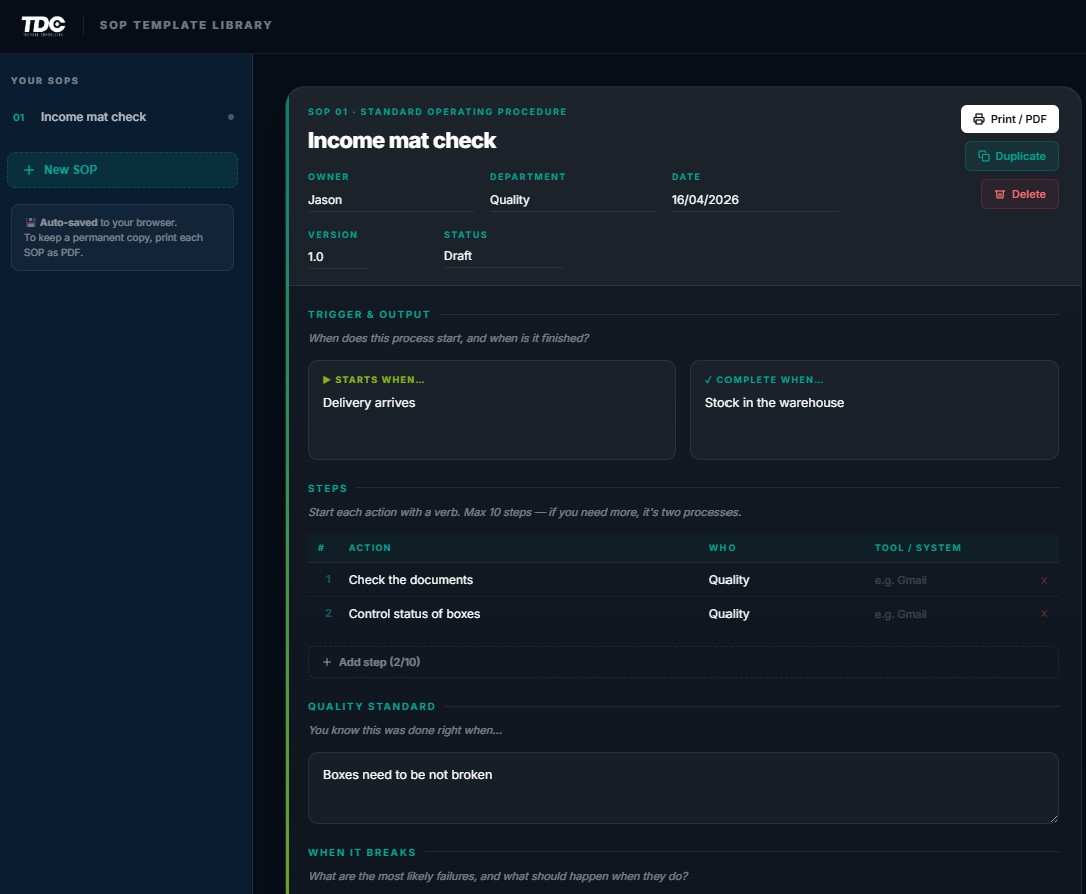Click the duplicate-pages icon on the Duplicate button

click(983, 156)
